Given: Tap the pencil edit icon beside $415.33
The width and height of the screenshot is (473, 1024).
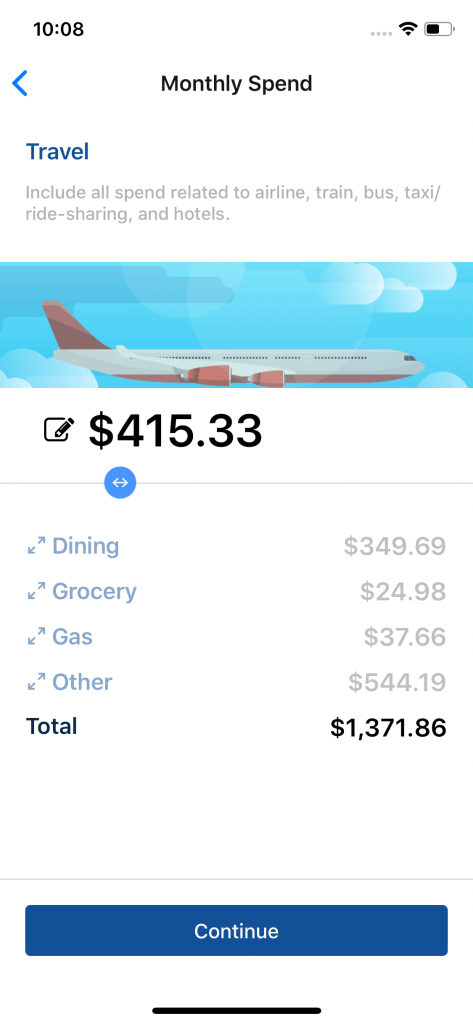Looking at the screenshot, I should coord(59,430).
